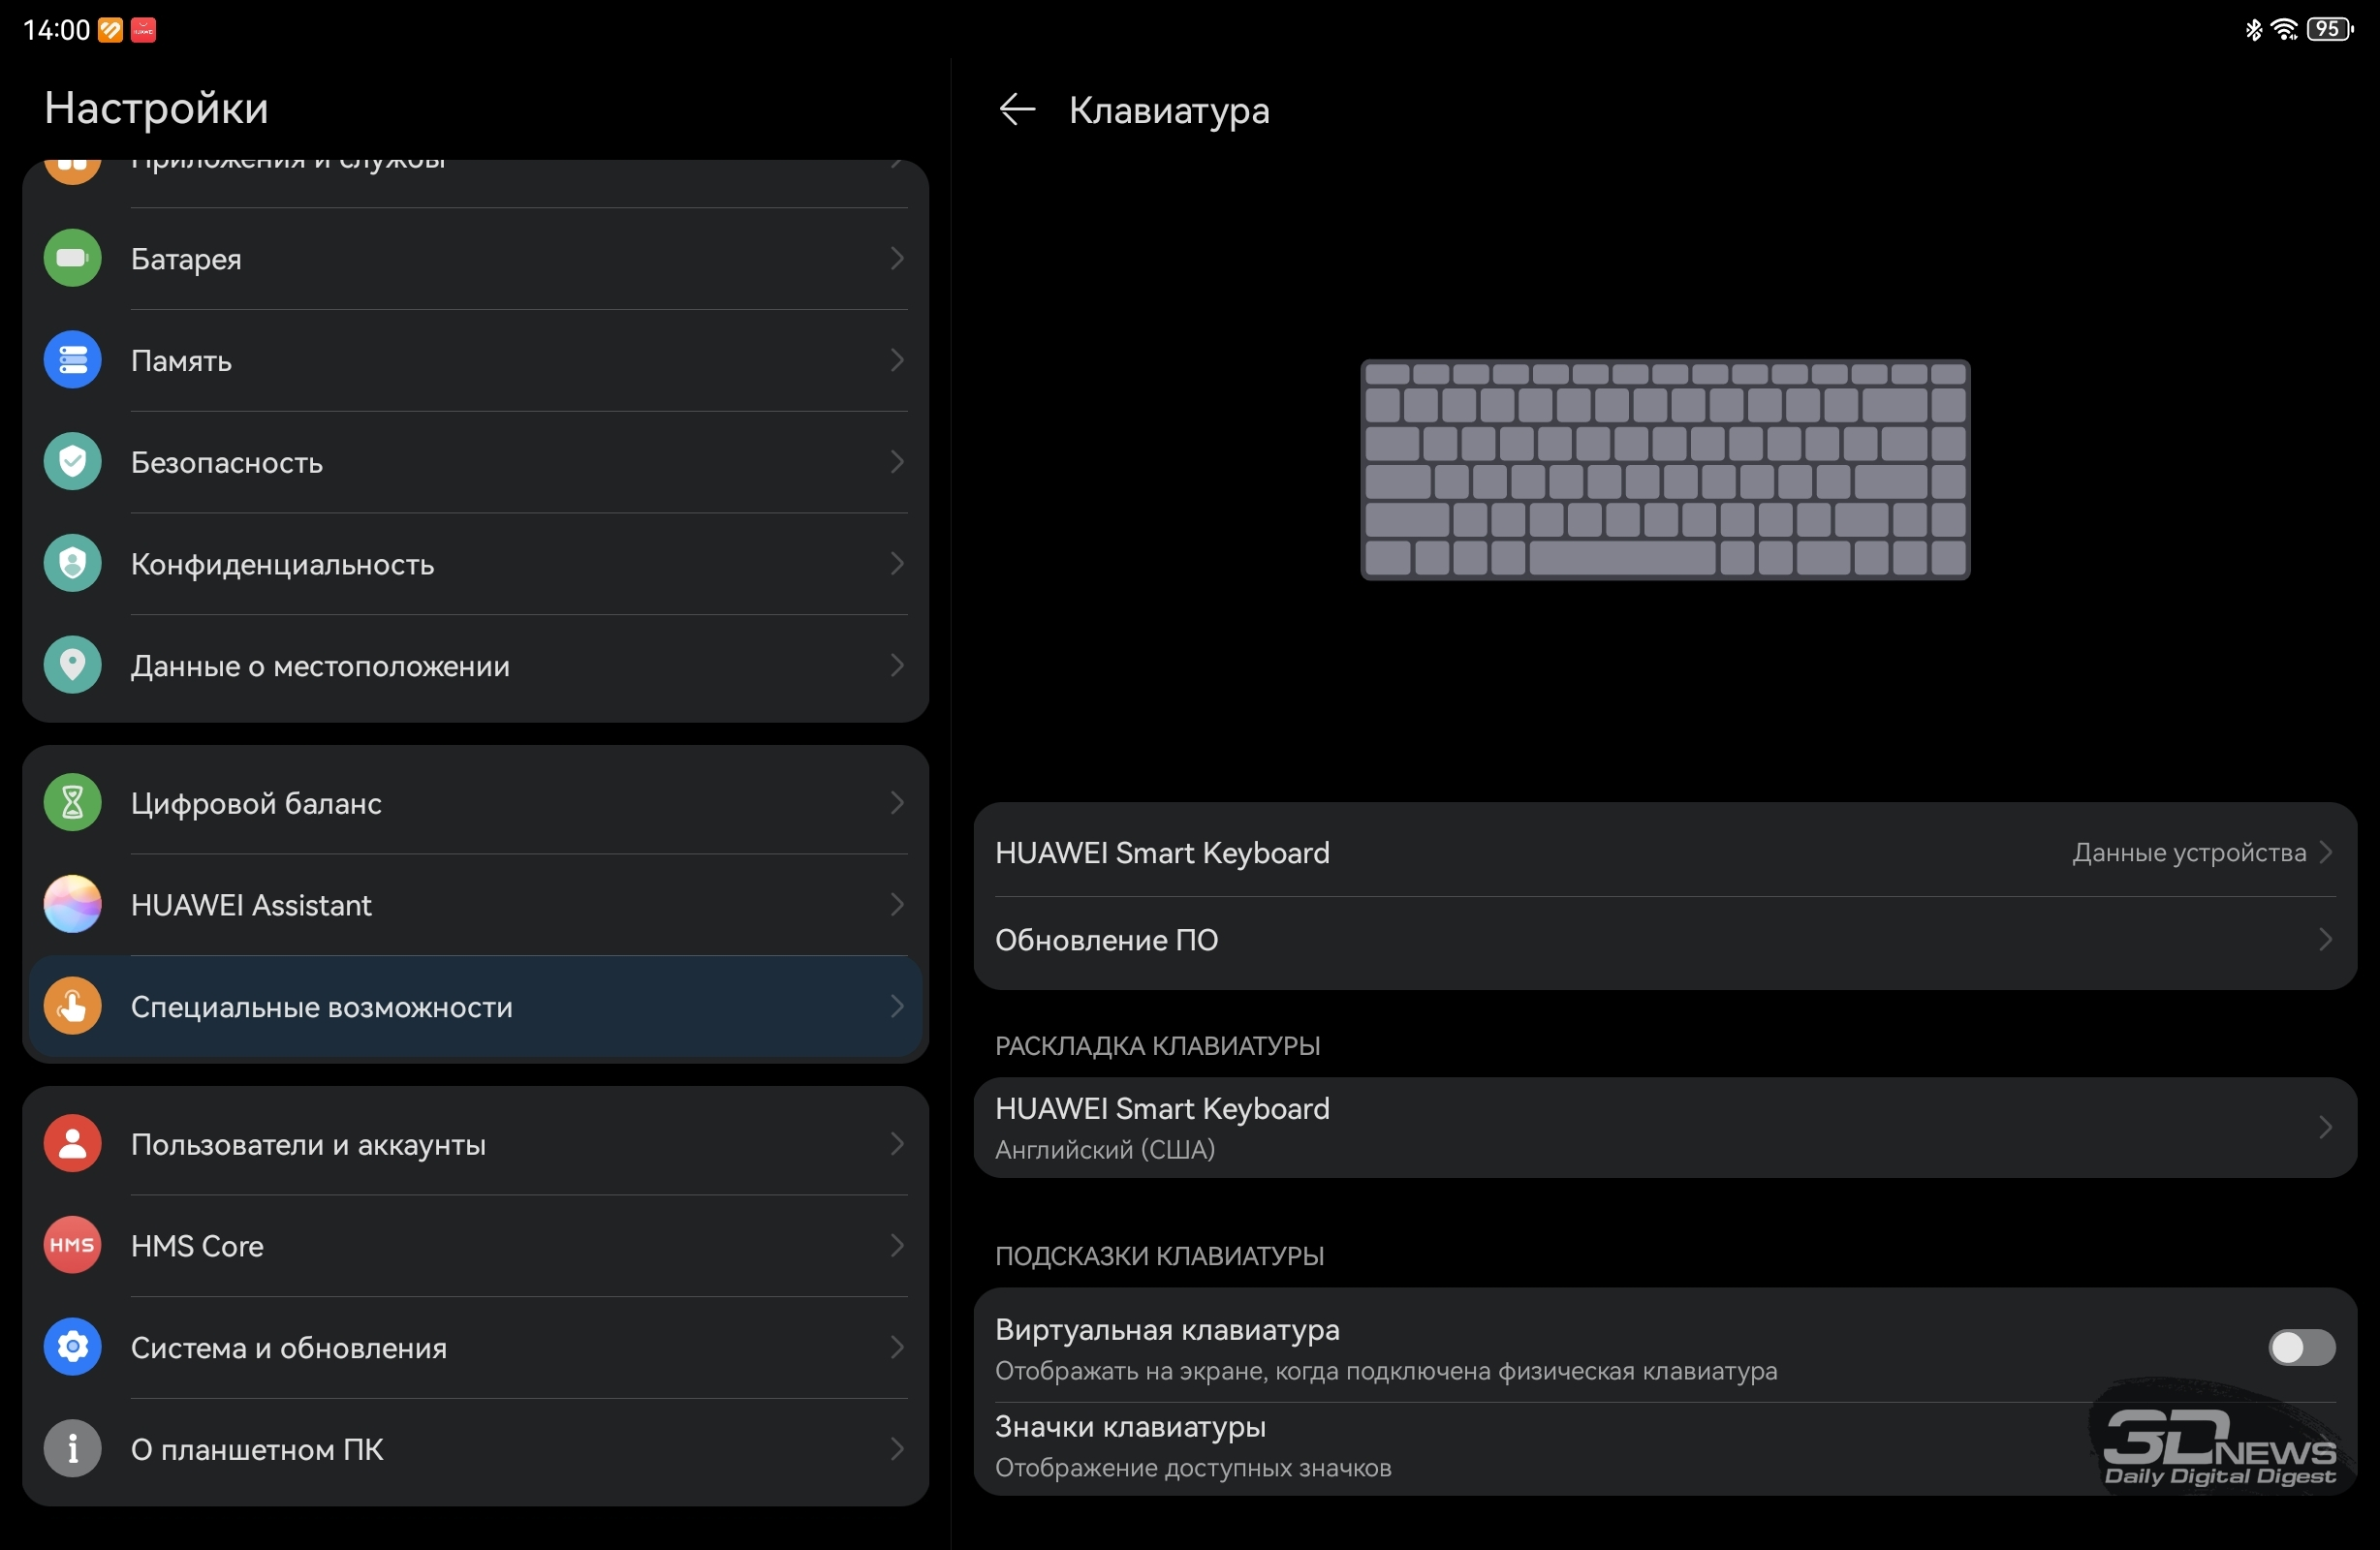Tap the location pin icon
The image size is (2380, 1550).
(x=72, y=665)
